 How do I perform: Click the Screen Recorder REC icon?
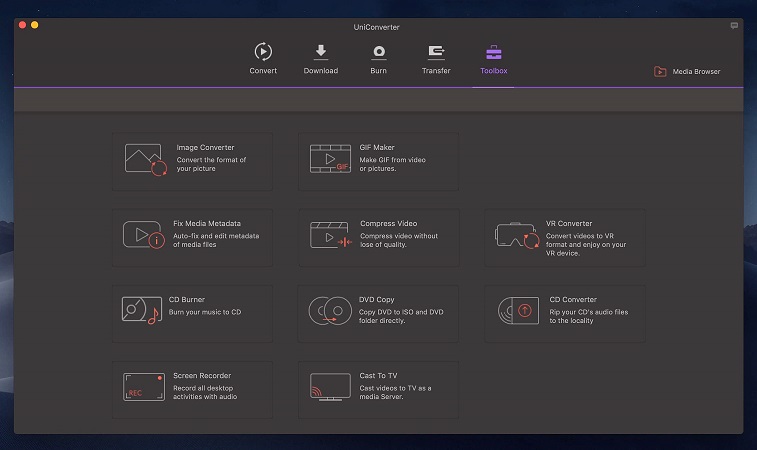click(144, 387)
